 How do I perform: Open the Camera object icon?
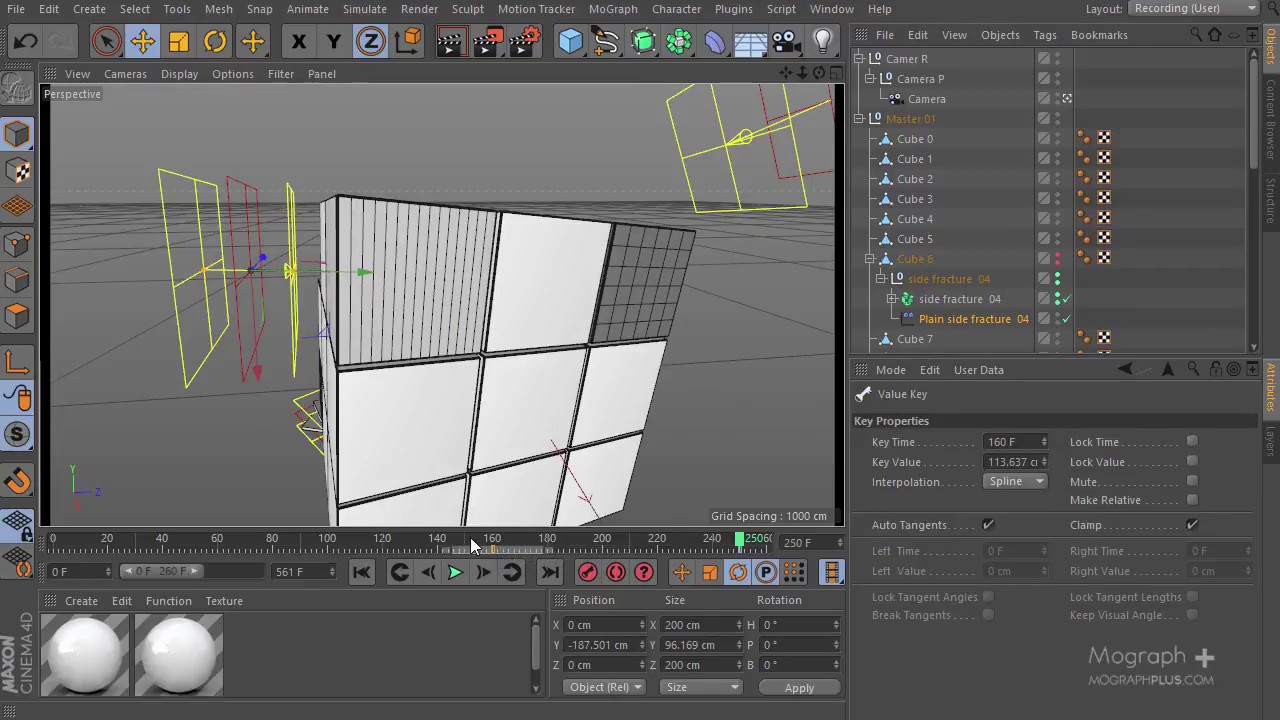pyautogui.click(x=786, y=42)
